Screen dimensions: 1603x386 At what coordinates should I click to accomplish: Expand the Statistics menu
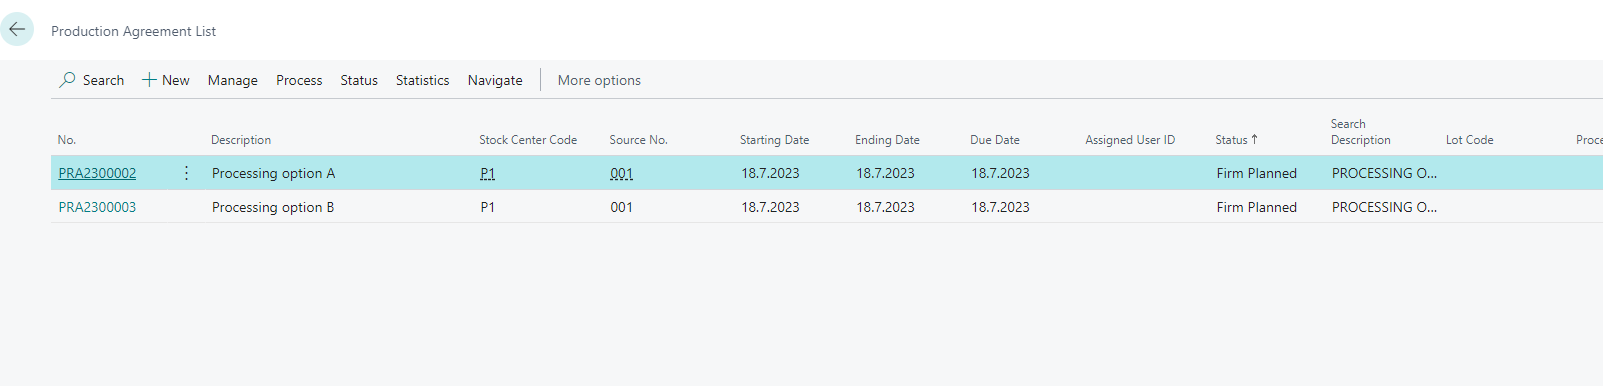pyautogui.click(x=422, y=80)
